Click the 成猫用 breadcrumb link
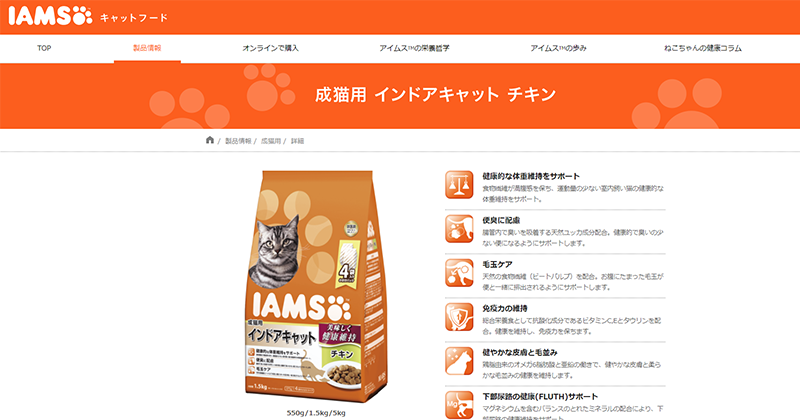800x420 pixels. (271, 141)
